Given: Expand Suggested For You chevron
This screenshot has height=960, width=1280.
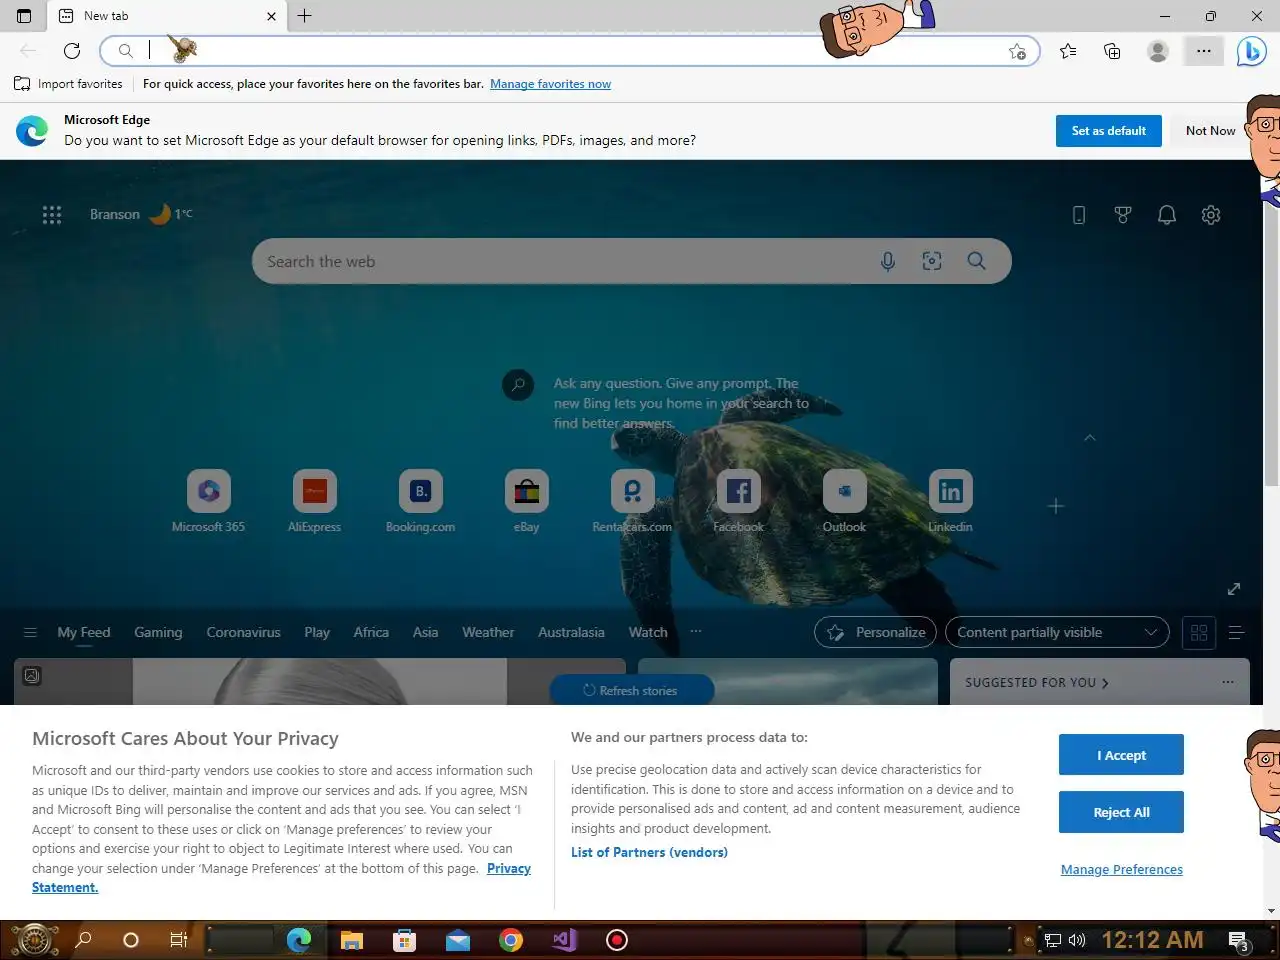Looking at the screenshot, I should point(1105,683).
